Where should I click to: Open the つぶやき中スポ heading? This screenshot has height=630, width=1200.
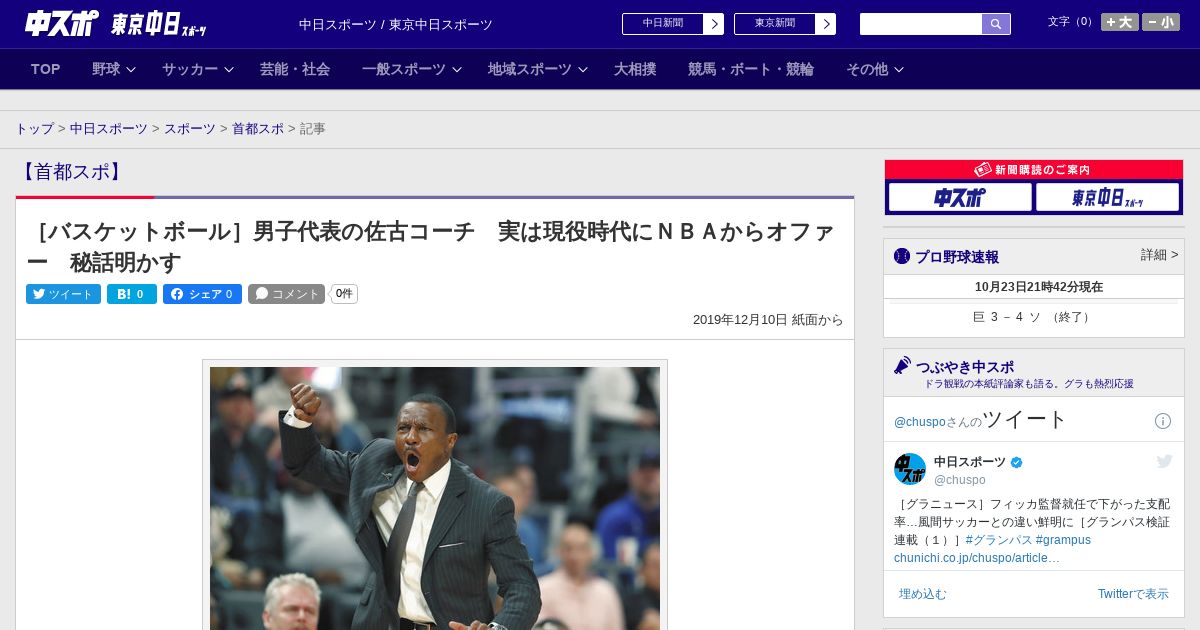coord(965,367)
